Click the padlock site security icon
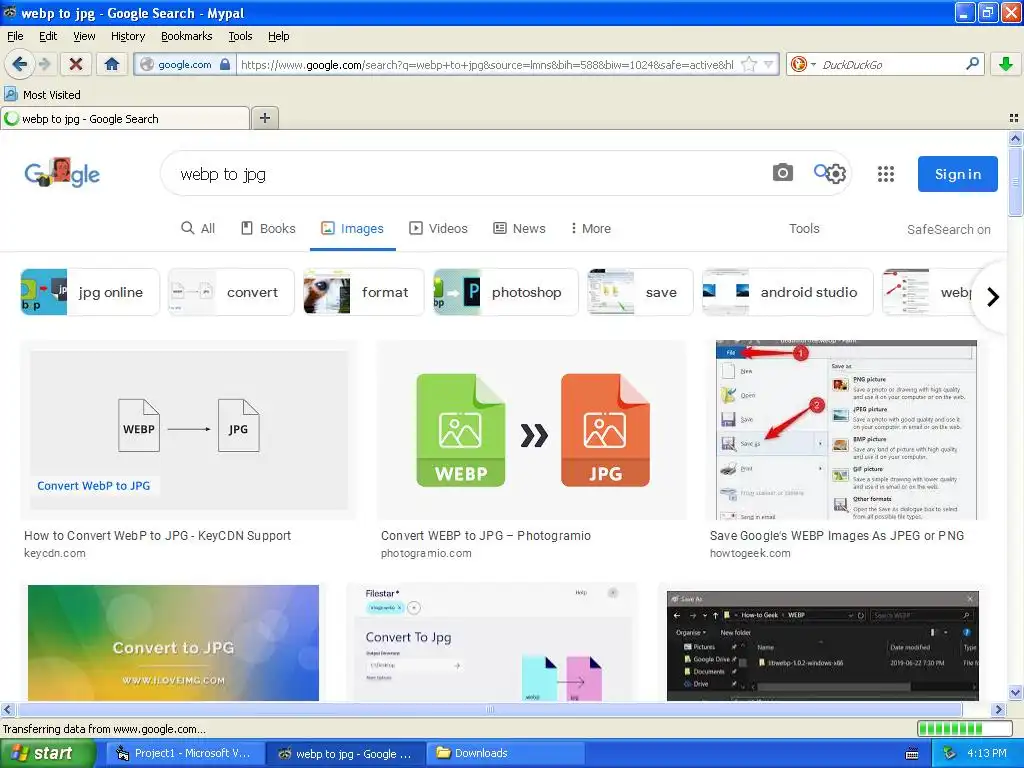This screenshot has width=1024, height=768. click(225, 64)
